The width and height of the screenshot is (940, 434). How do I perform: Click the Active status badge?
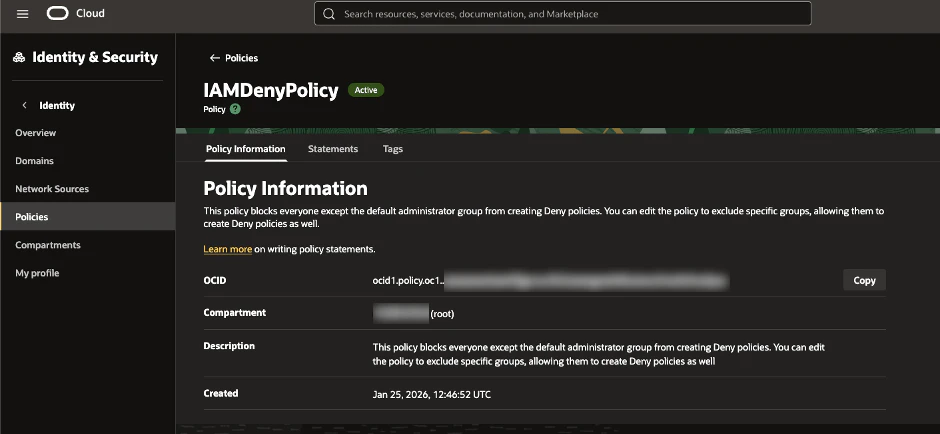coord(366,90)
